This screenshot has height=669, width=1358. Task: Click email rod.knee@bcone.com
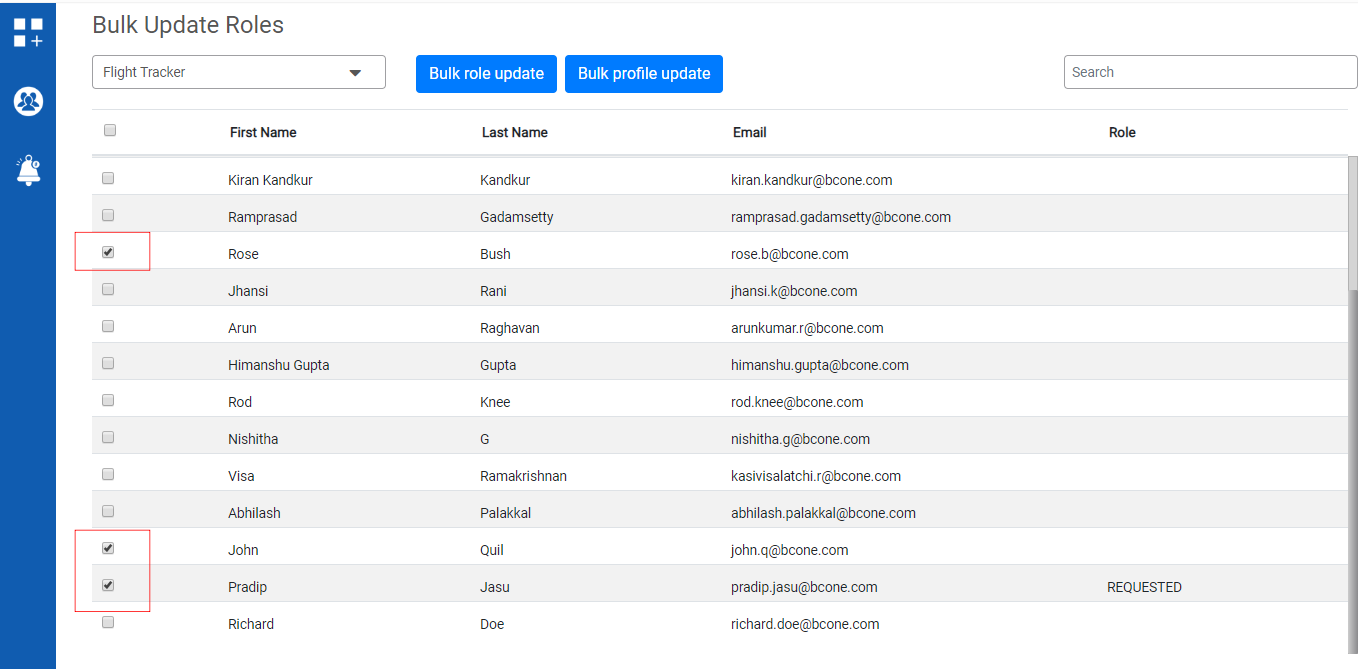797,402
